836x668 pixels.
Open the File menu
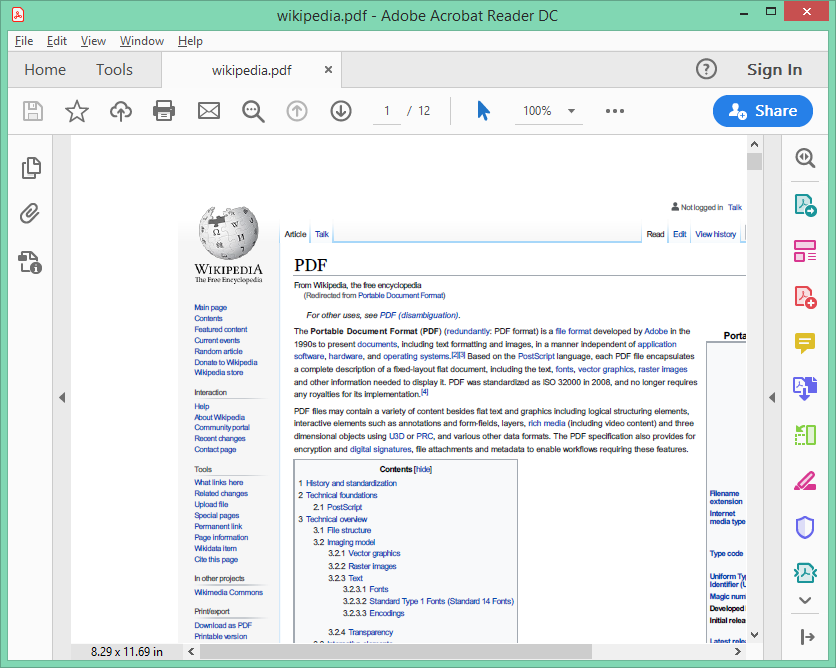point(24,41)
